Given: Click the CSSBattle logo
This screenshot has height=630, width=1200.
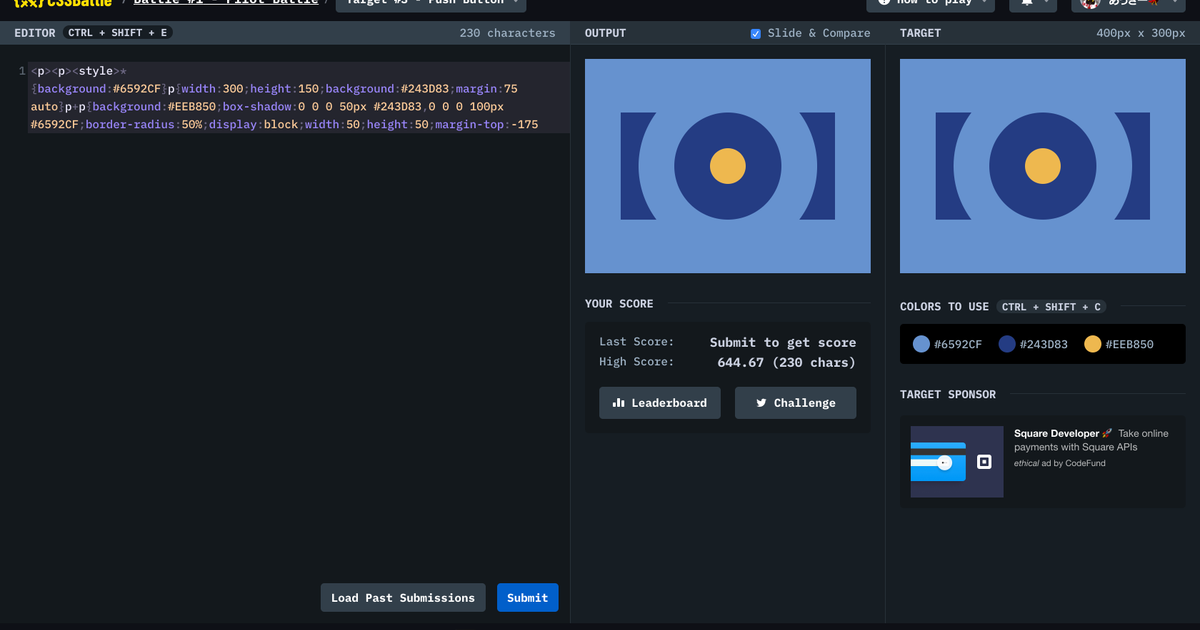Looking at the screenshot, I should pos(63,3).
